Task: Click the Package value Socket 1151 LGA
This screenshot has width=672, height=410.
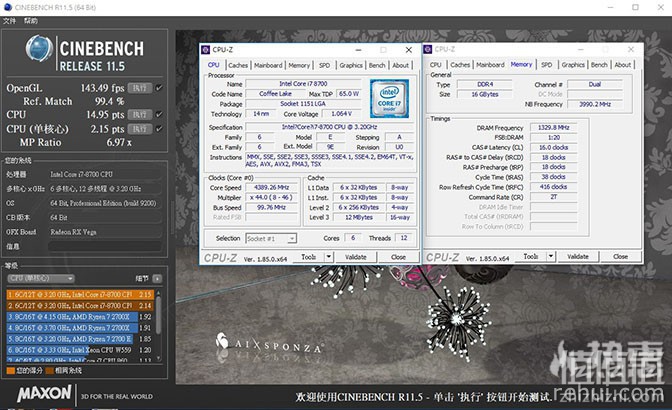Action: 303,104
